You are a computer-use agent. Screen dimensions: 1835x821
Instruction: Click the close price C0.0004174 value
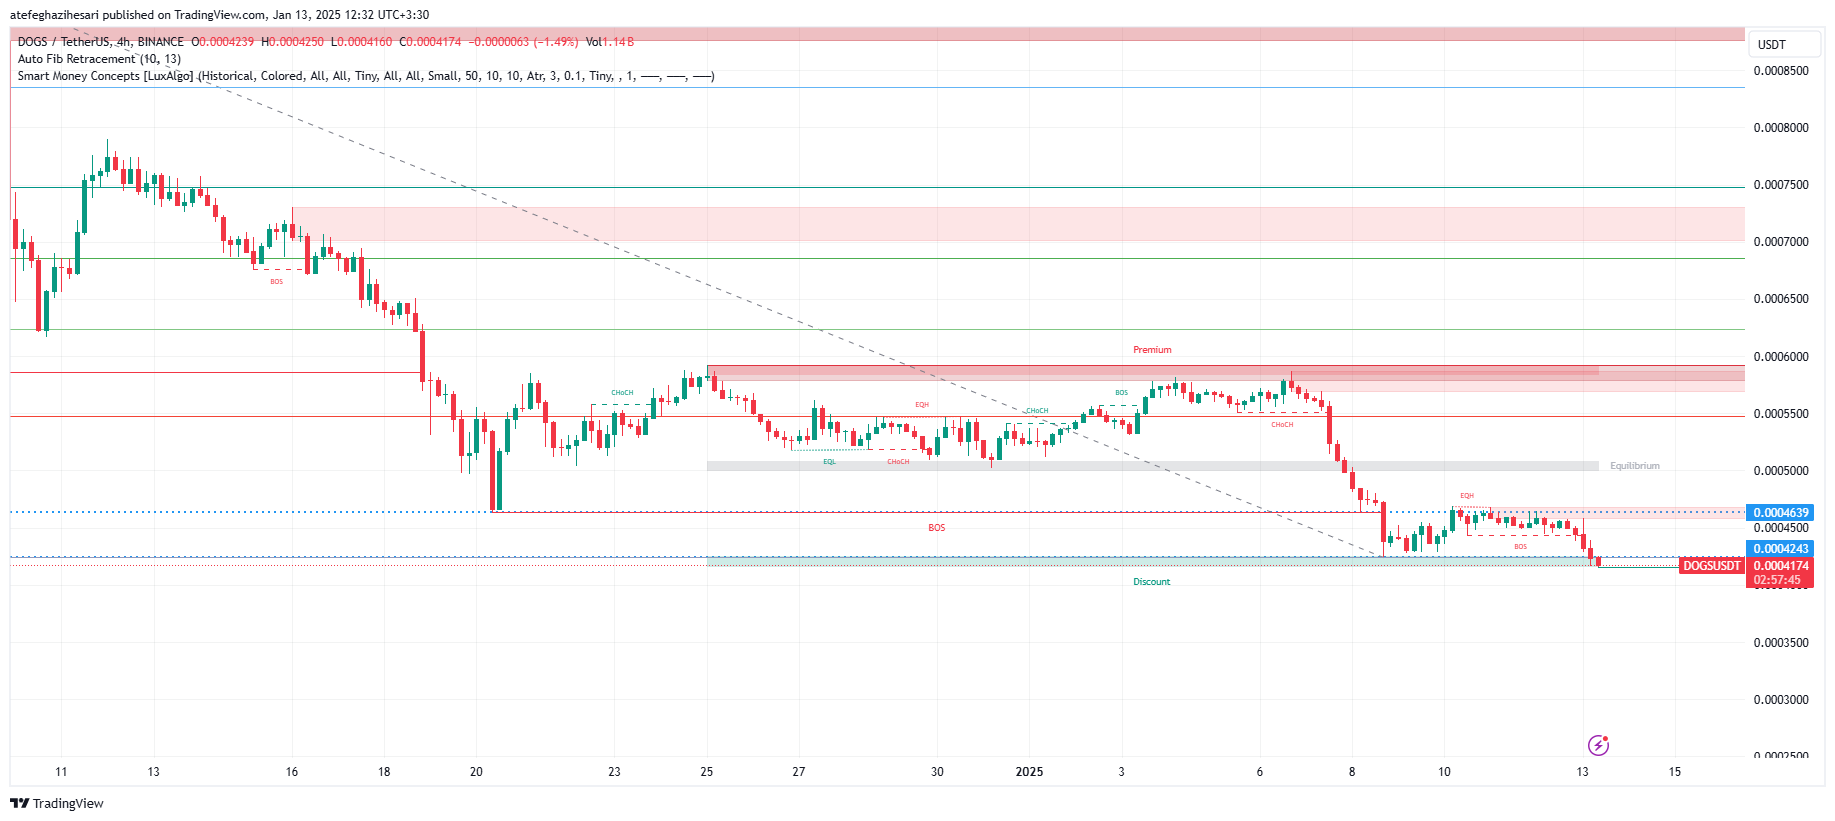tap(430, 42)
